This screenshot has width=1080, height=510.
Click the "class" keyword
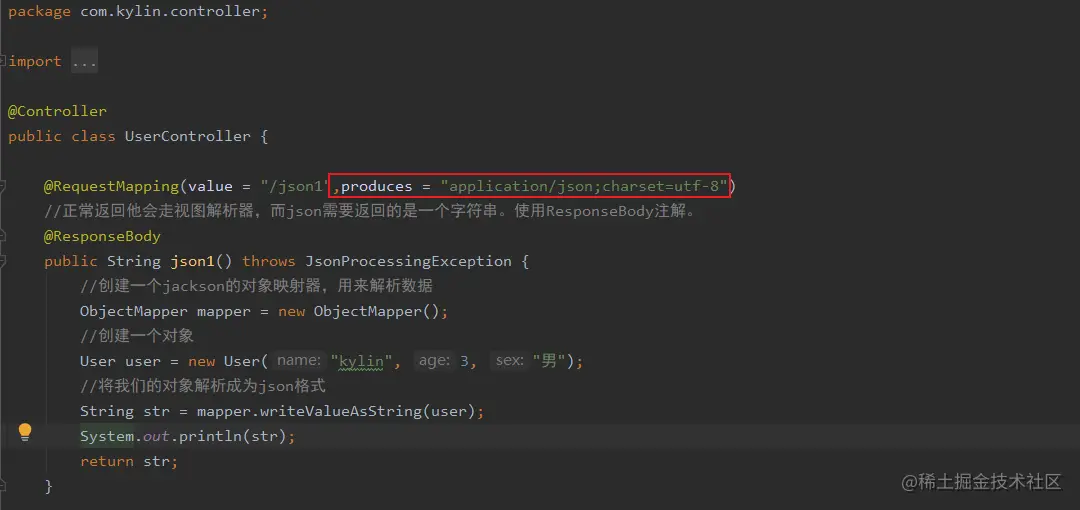click(x=93, y=136)
